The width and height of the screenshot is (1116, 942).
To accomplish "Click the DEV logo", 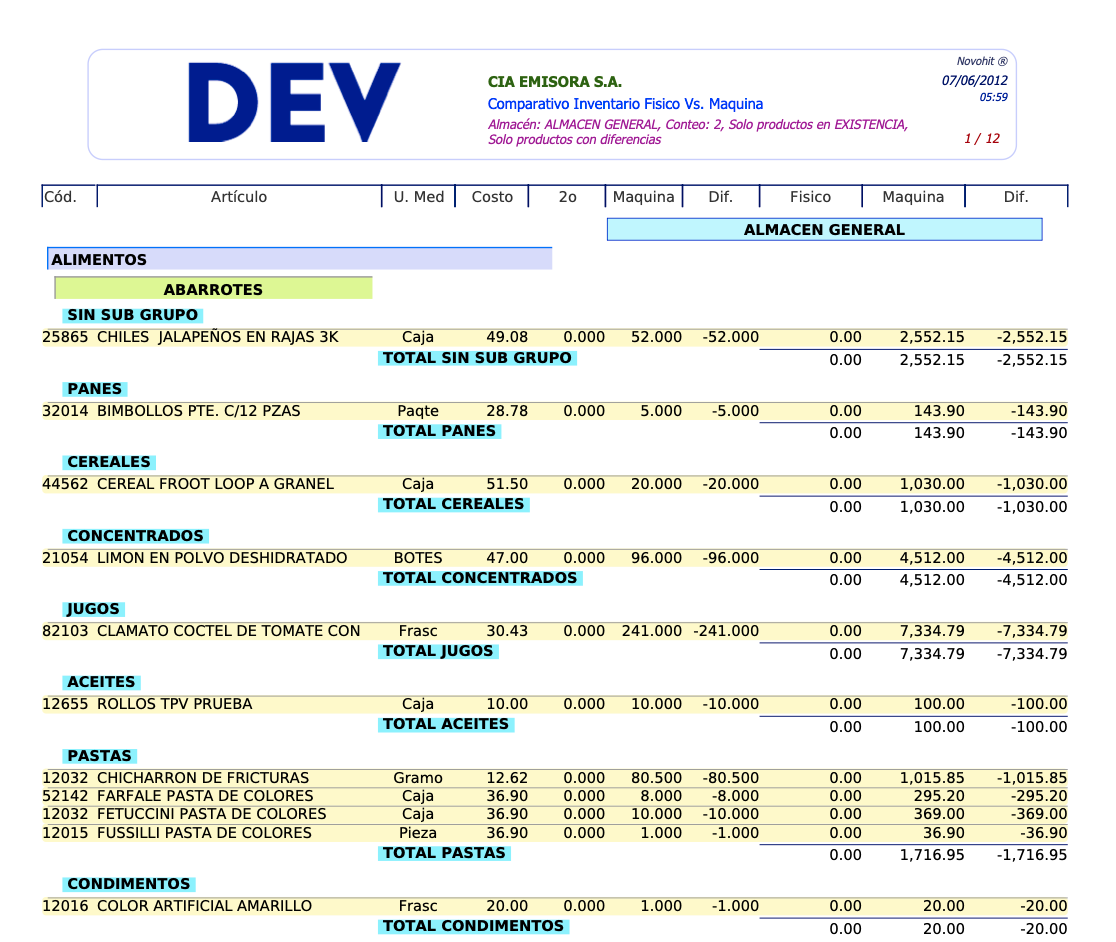I will pyautogui.click(x=294, y=101).
